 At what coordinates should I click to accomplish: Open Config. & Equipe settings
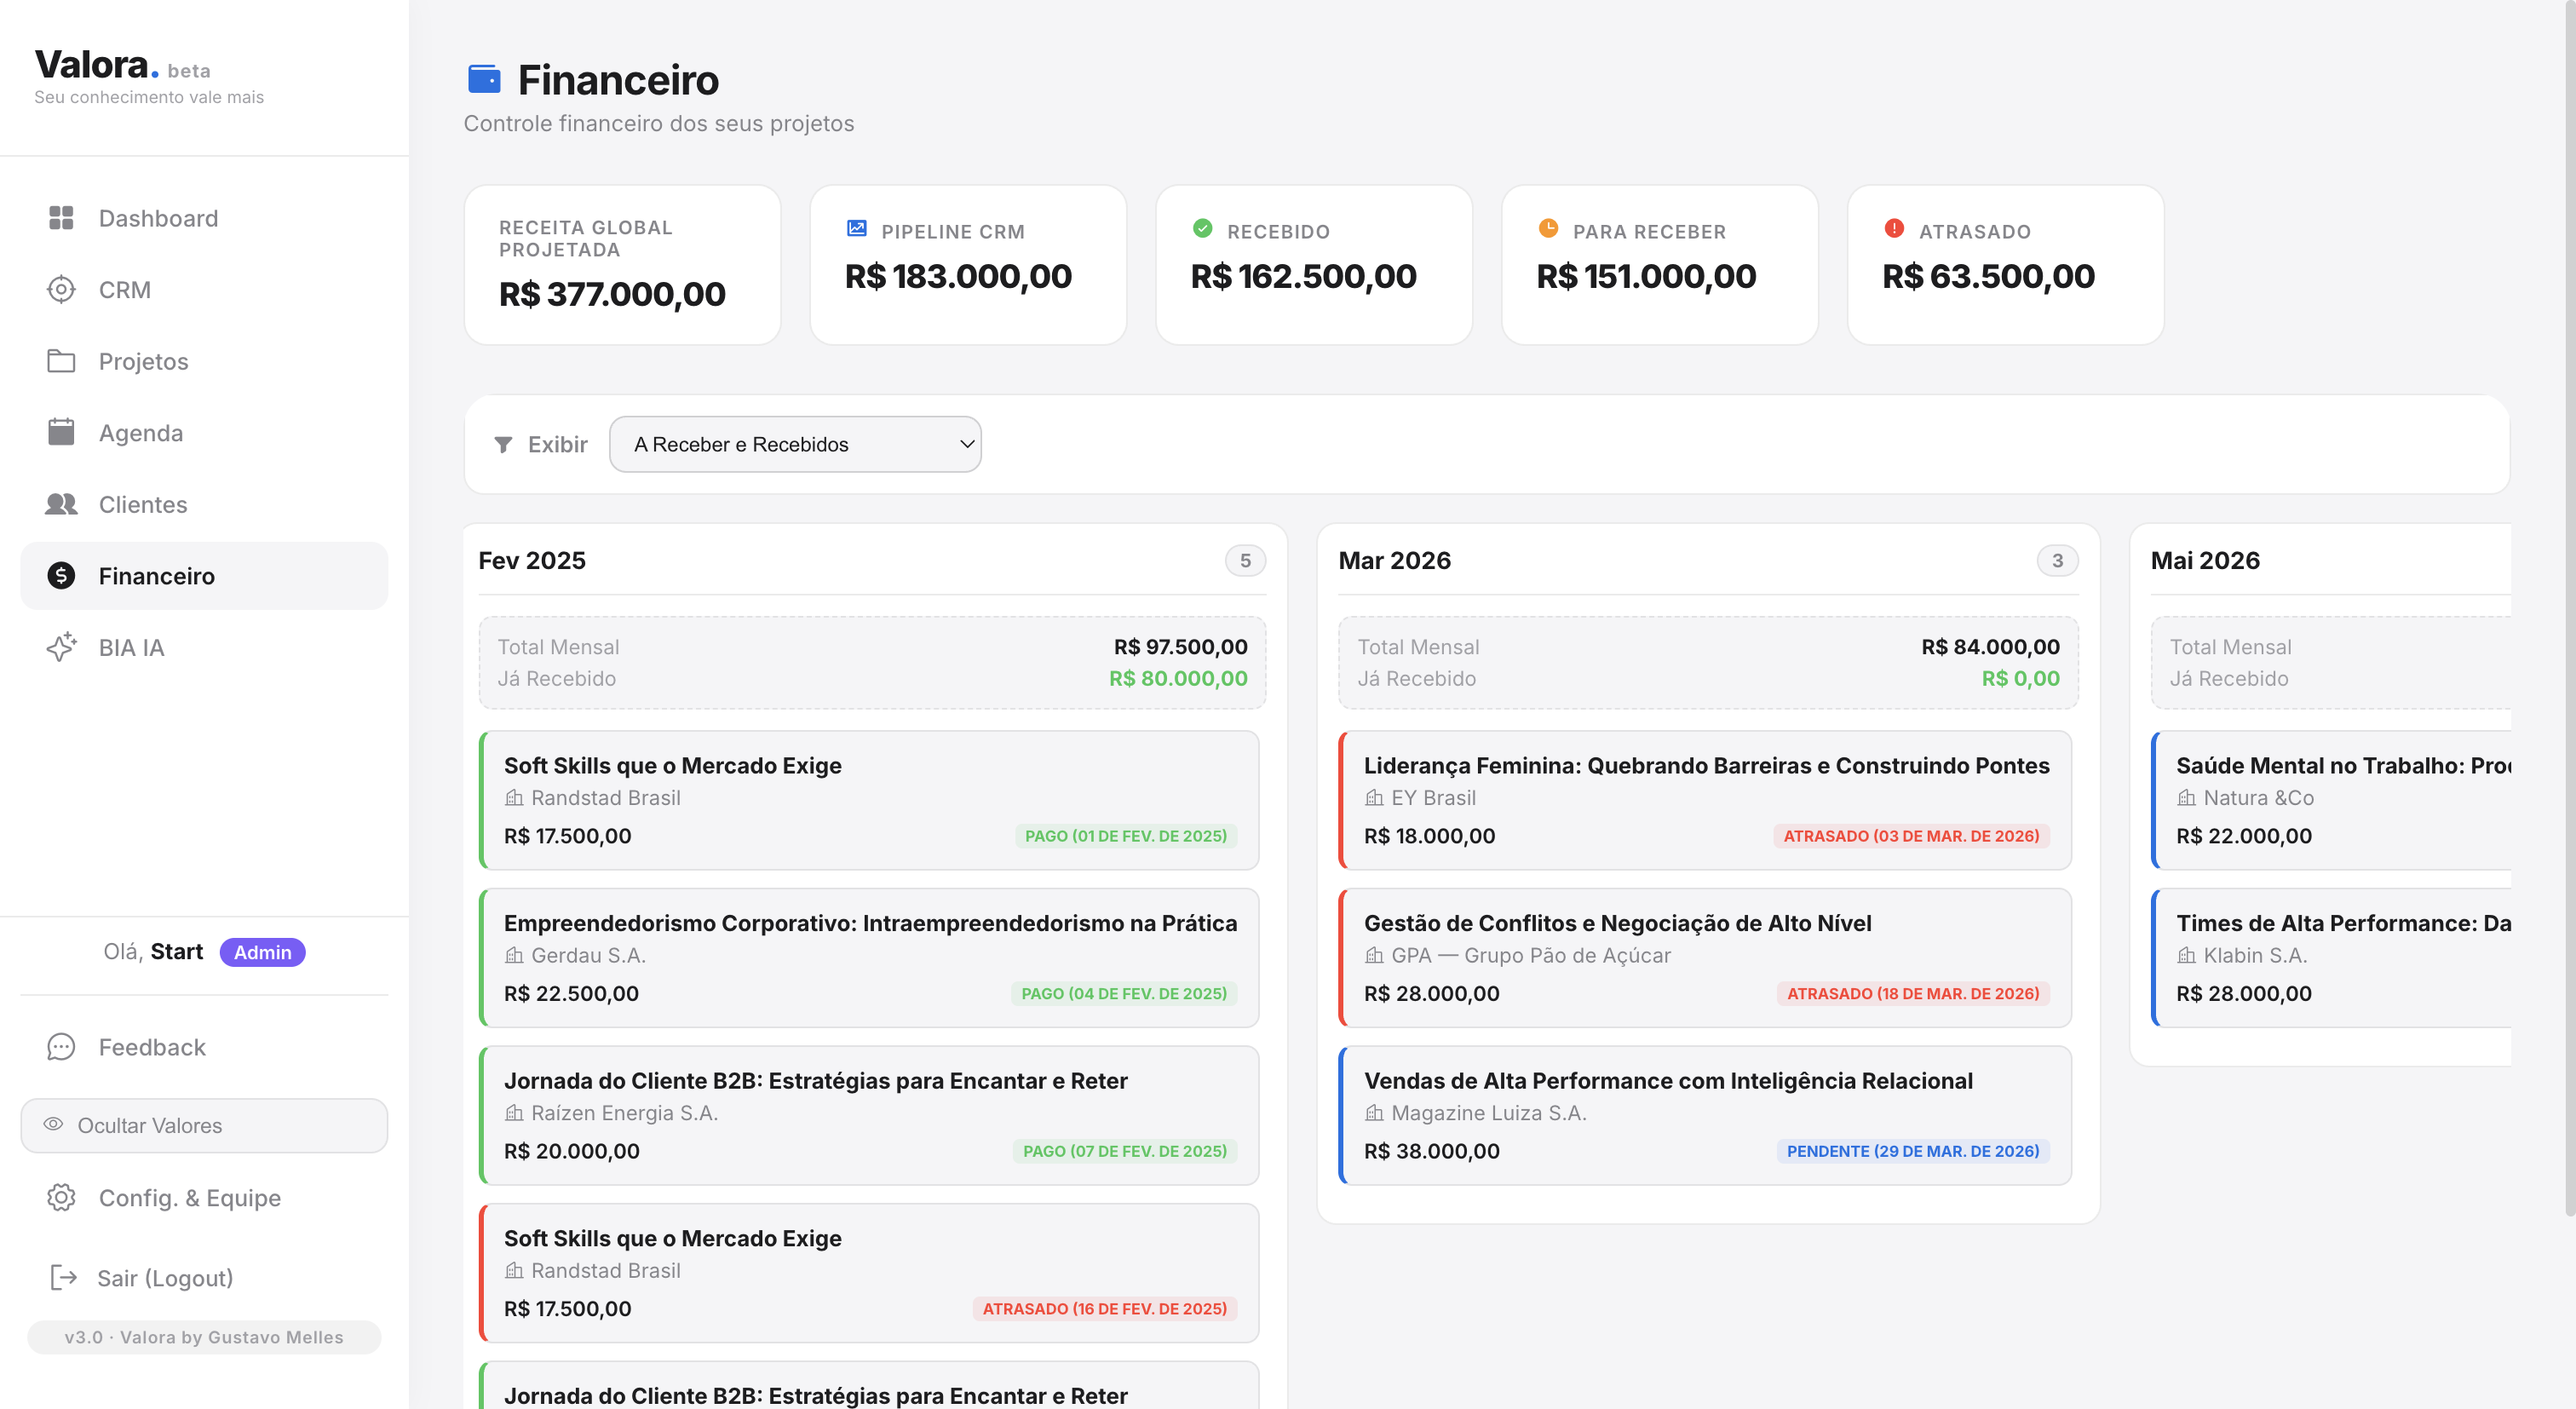coord(204,1198)
